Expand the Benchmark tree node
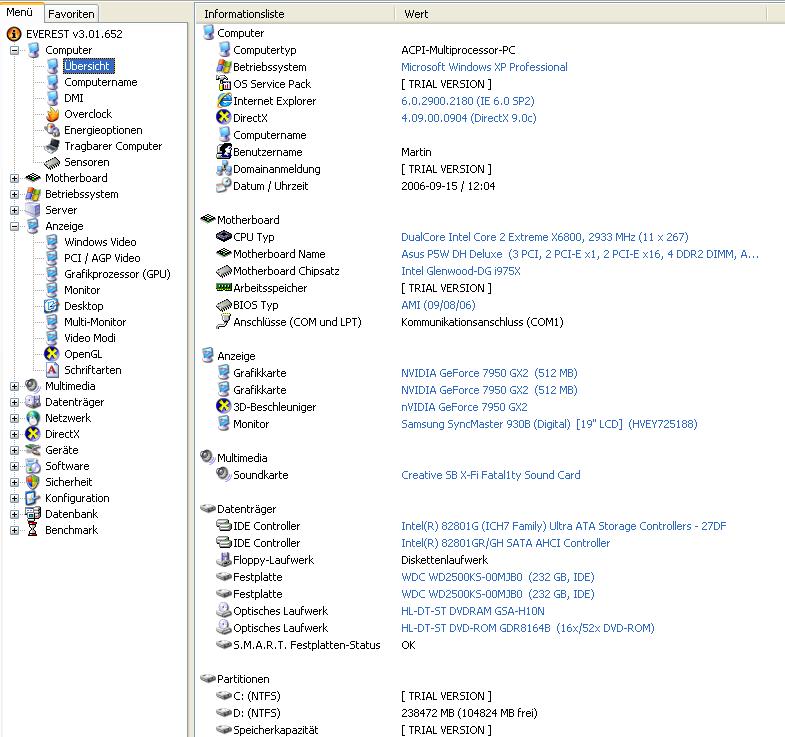Image resolution: width=785 pixels, height=737 pixels. [x=15, y=530]
